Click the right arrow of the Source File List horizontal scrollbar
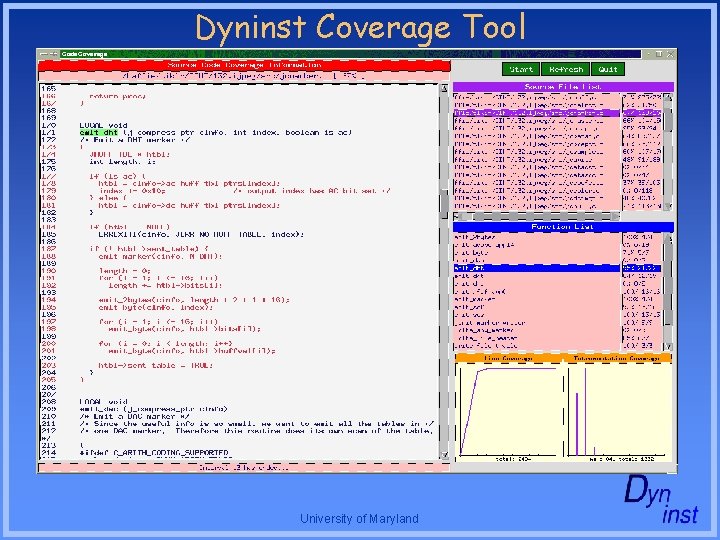The image size is (720, 540). [x=616, y=215]
